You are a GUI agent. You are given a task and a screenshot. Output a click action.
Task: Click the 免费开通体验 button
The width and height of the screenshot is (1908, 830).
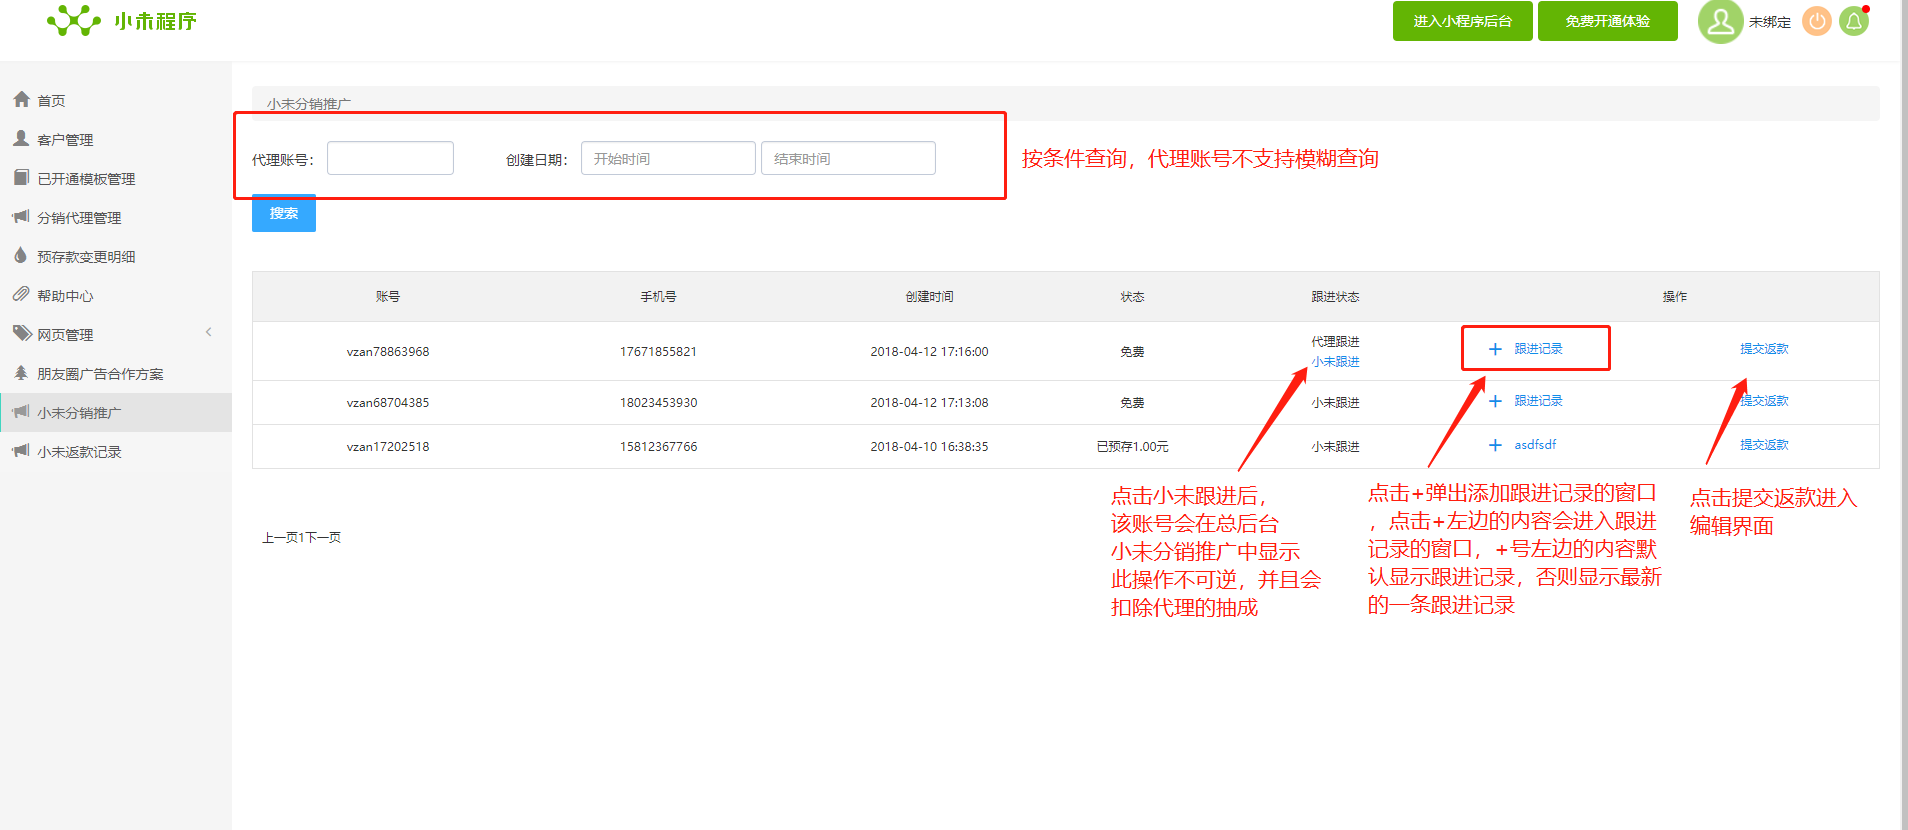tap(1607, 21)
